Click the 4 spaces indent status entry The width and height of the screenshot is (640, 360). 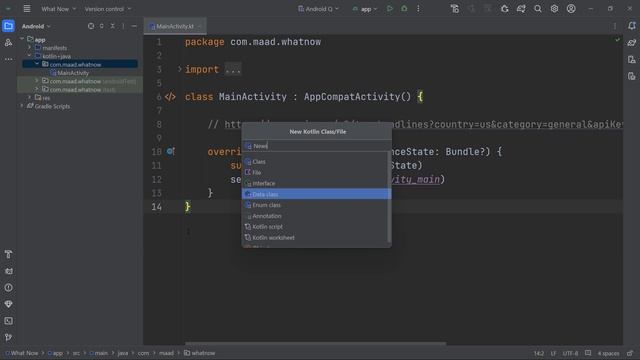coord(608,353)
